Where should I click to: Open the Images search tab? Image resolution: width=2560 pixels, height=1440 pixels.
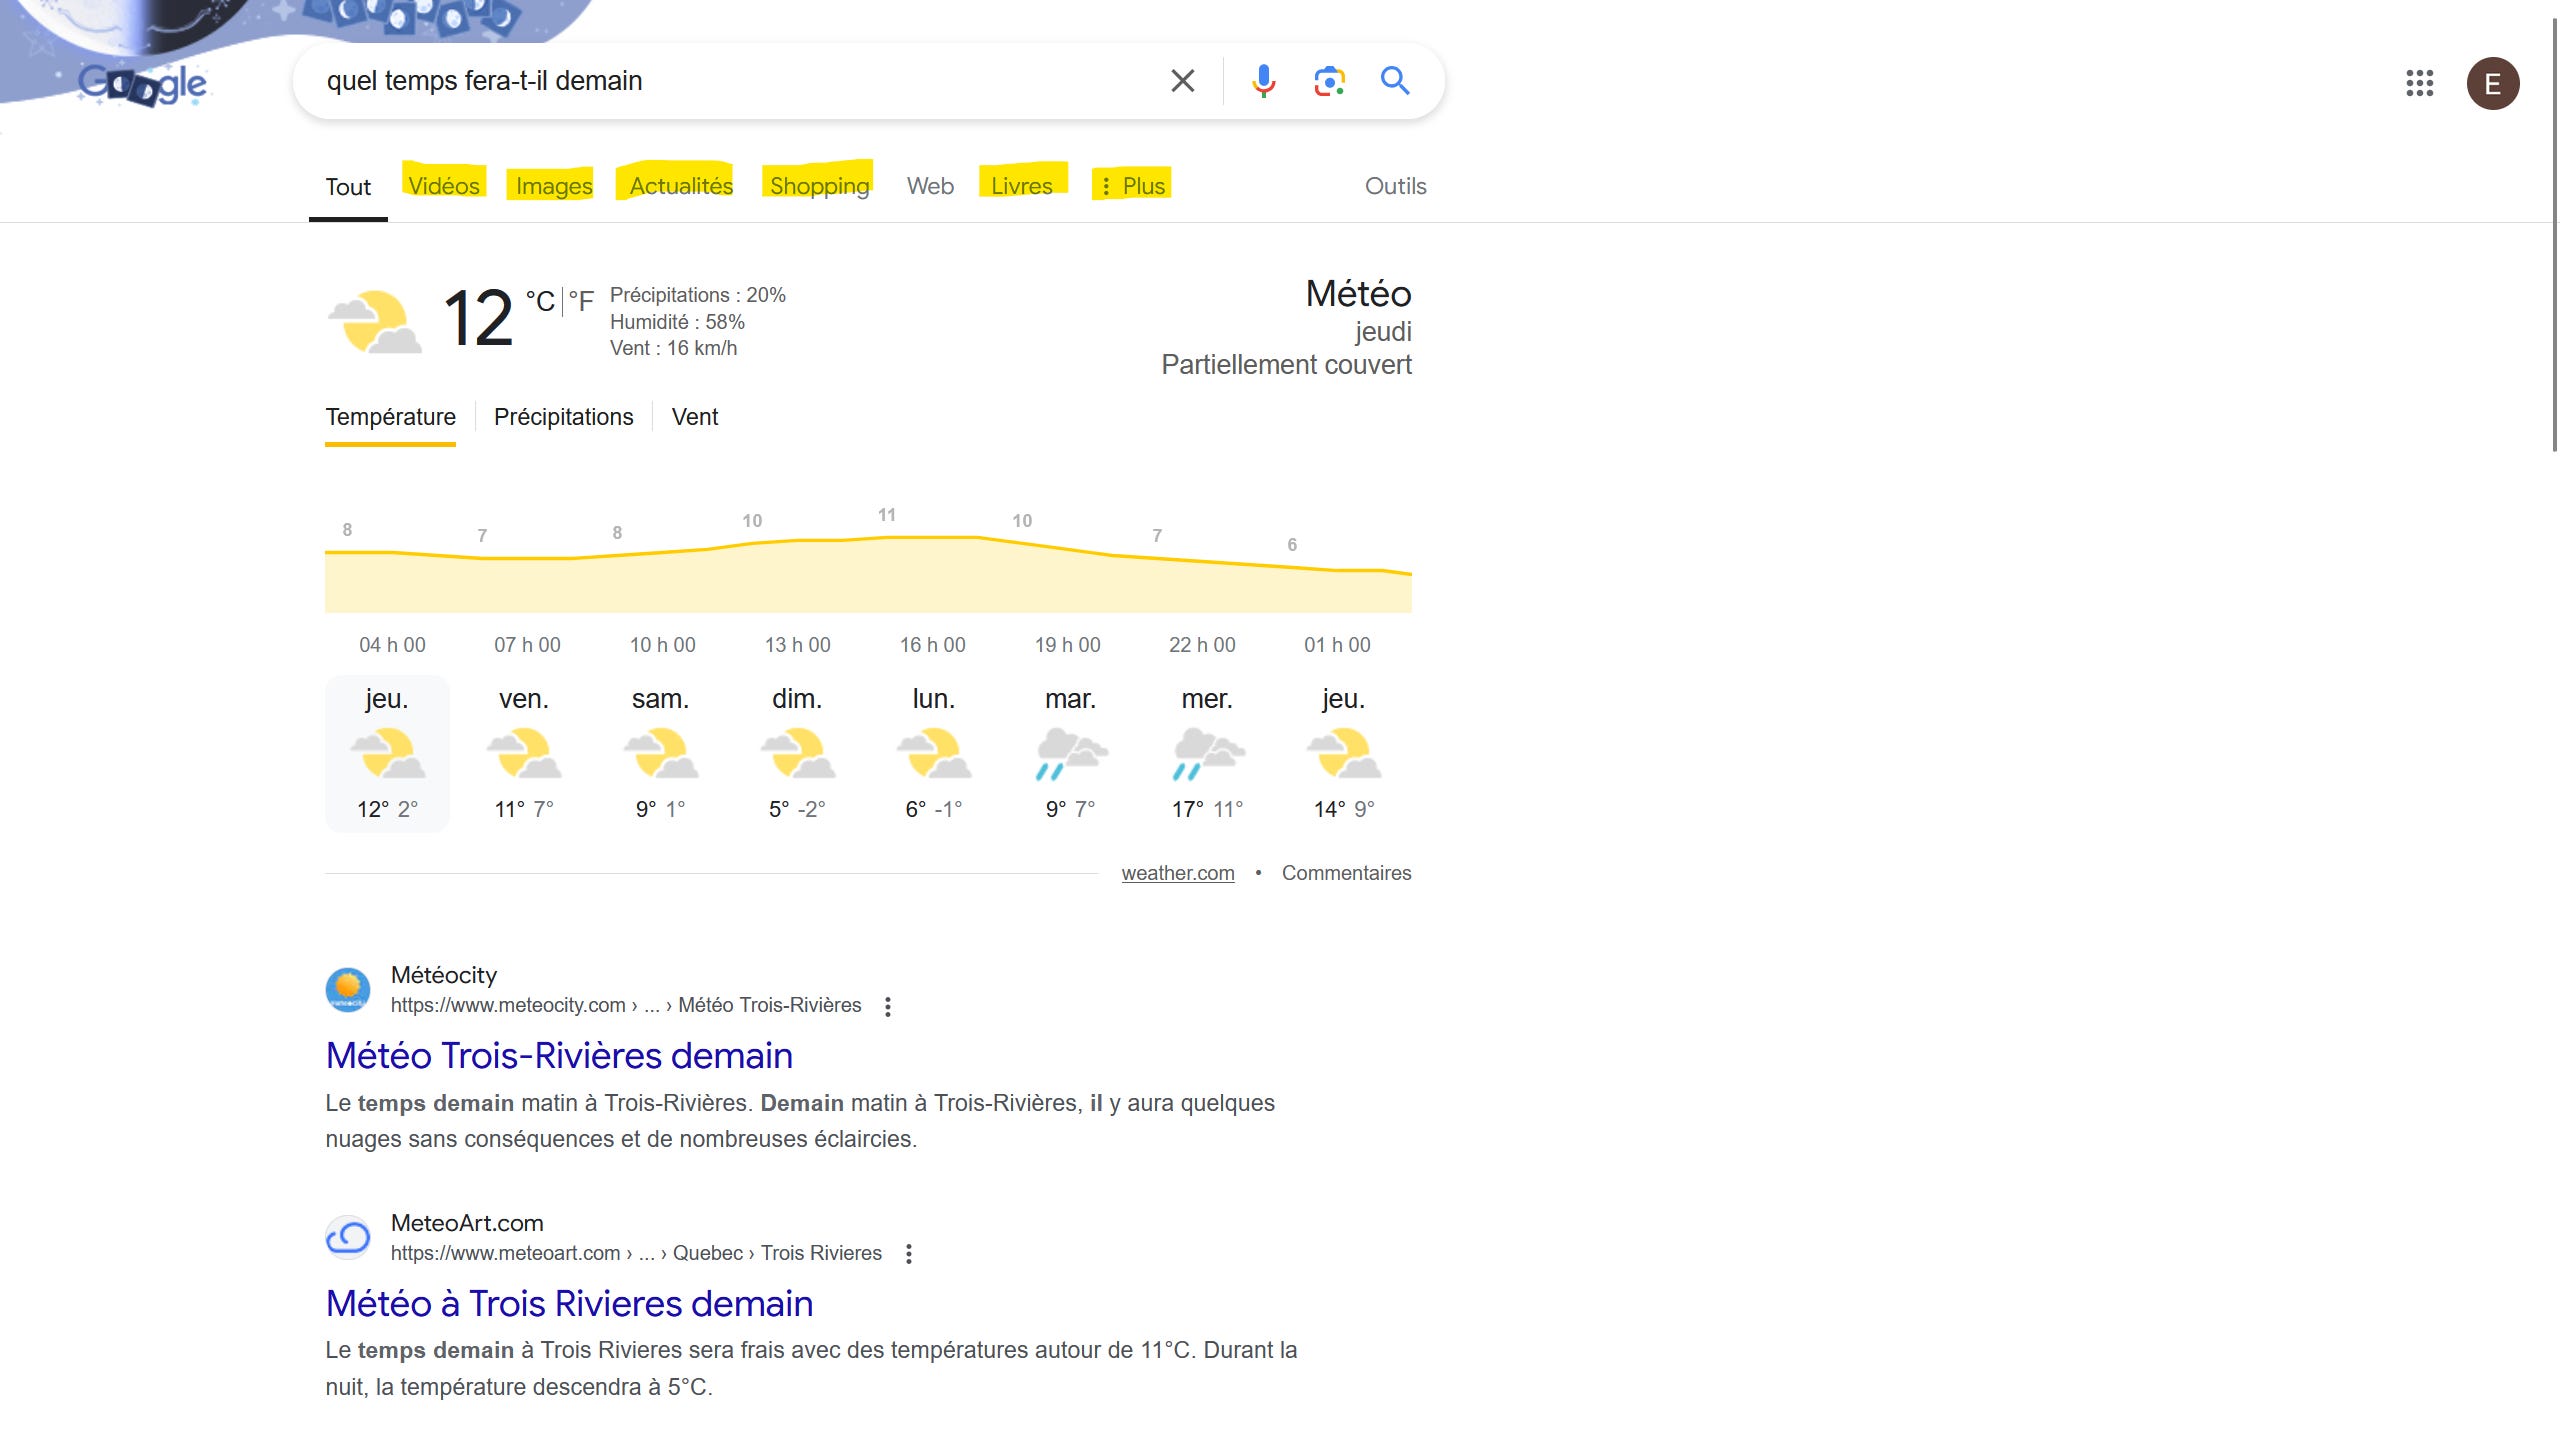click(x=553, y=186)
